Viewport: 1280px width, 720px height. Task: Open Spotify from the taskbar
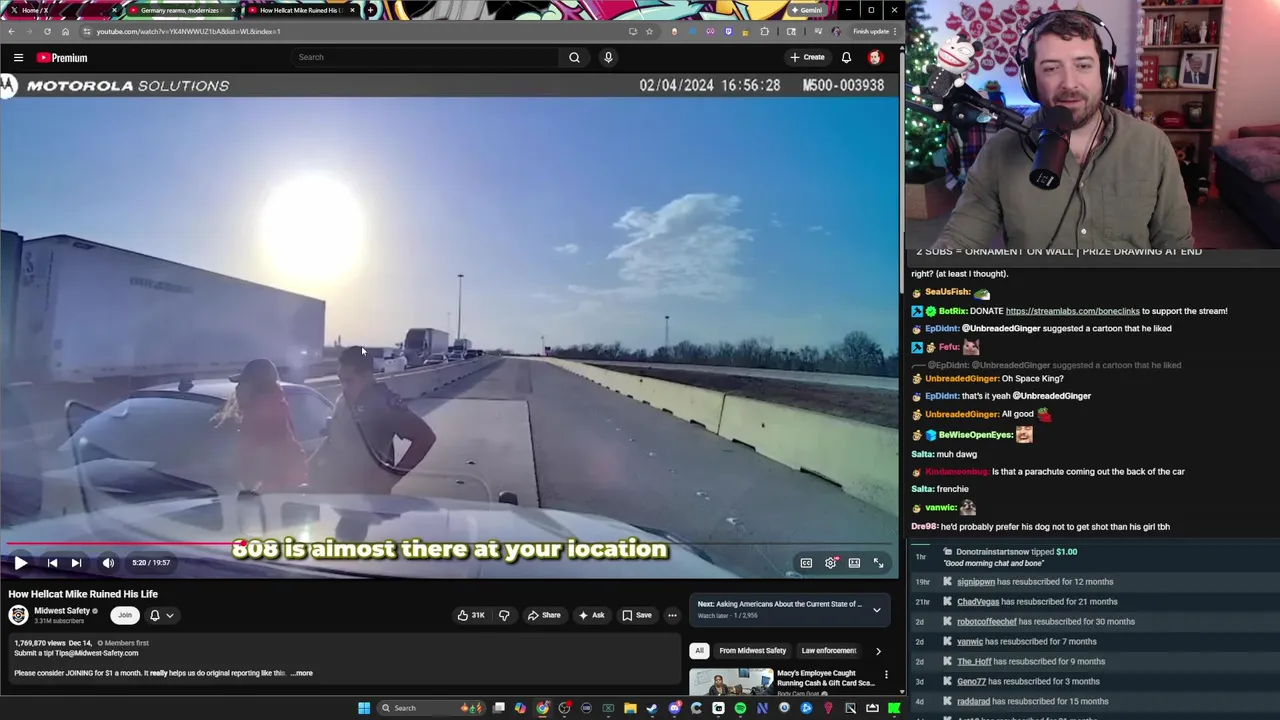click(x=740, y=708)
